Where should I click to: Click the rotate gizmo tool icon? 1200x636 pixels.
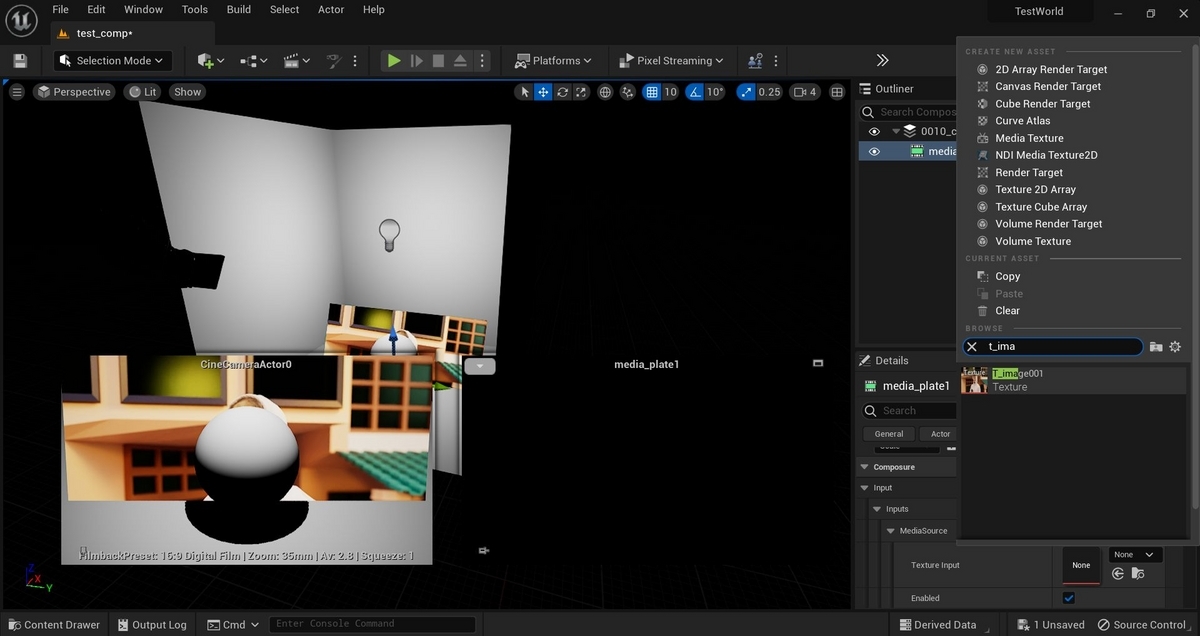point(563,92)
